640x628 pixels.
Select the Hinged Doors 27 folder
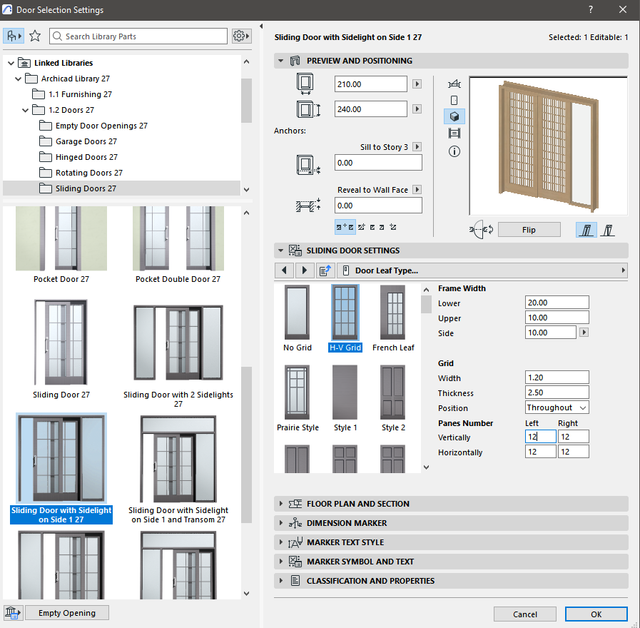click(86, 157)
